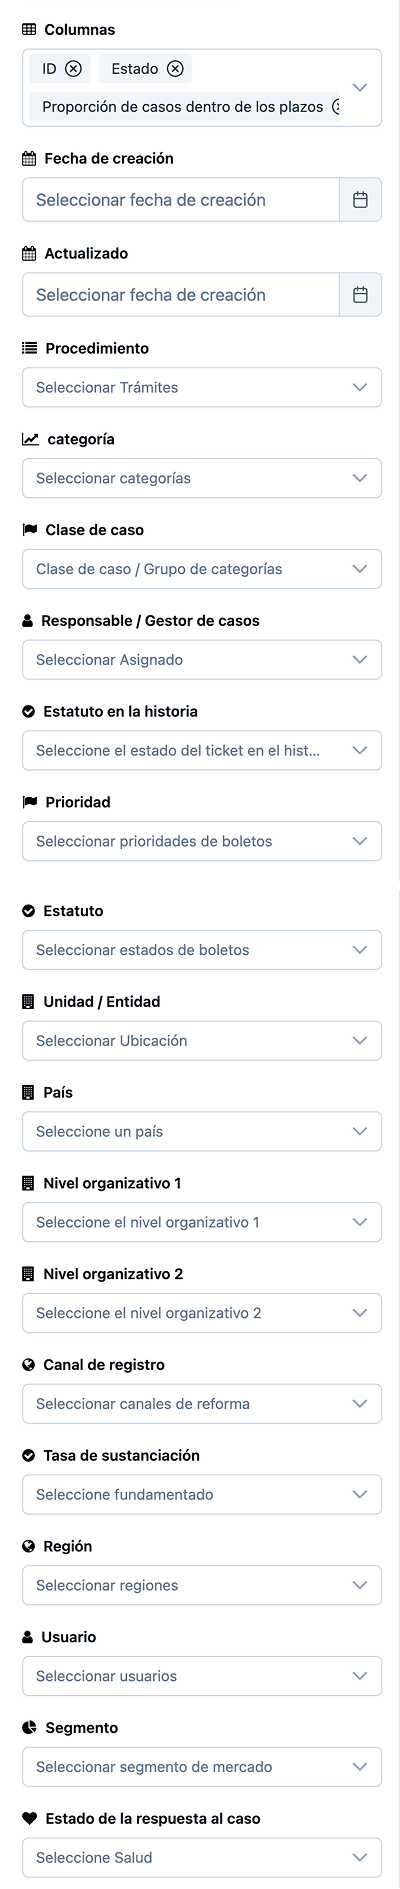
Task: Open Seleccionar estados de boletos dropdown
Action: point(202,950)
